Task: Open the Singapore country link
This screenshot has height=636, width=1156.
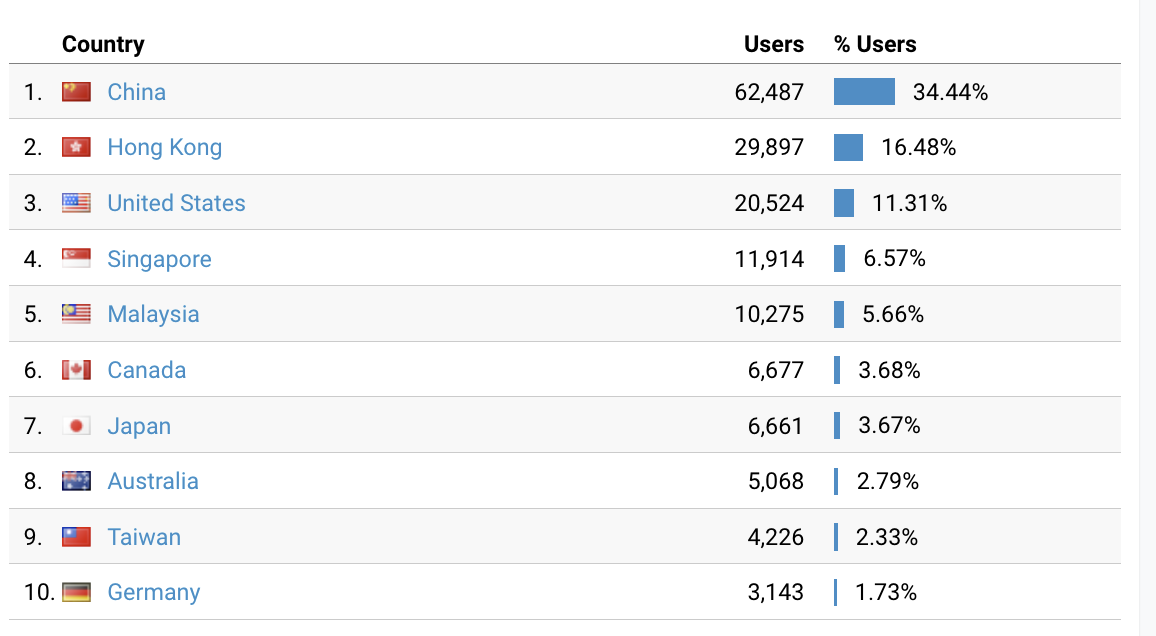Action: click(x=159, y=259)
